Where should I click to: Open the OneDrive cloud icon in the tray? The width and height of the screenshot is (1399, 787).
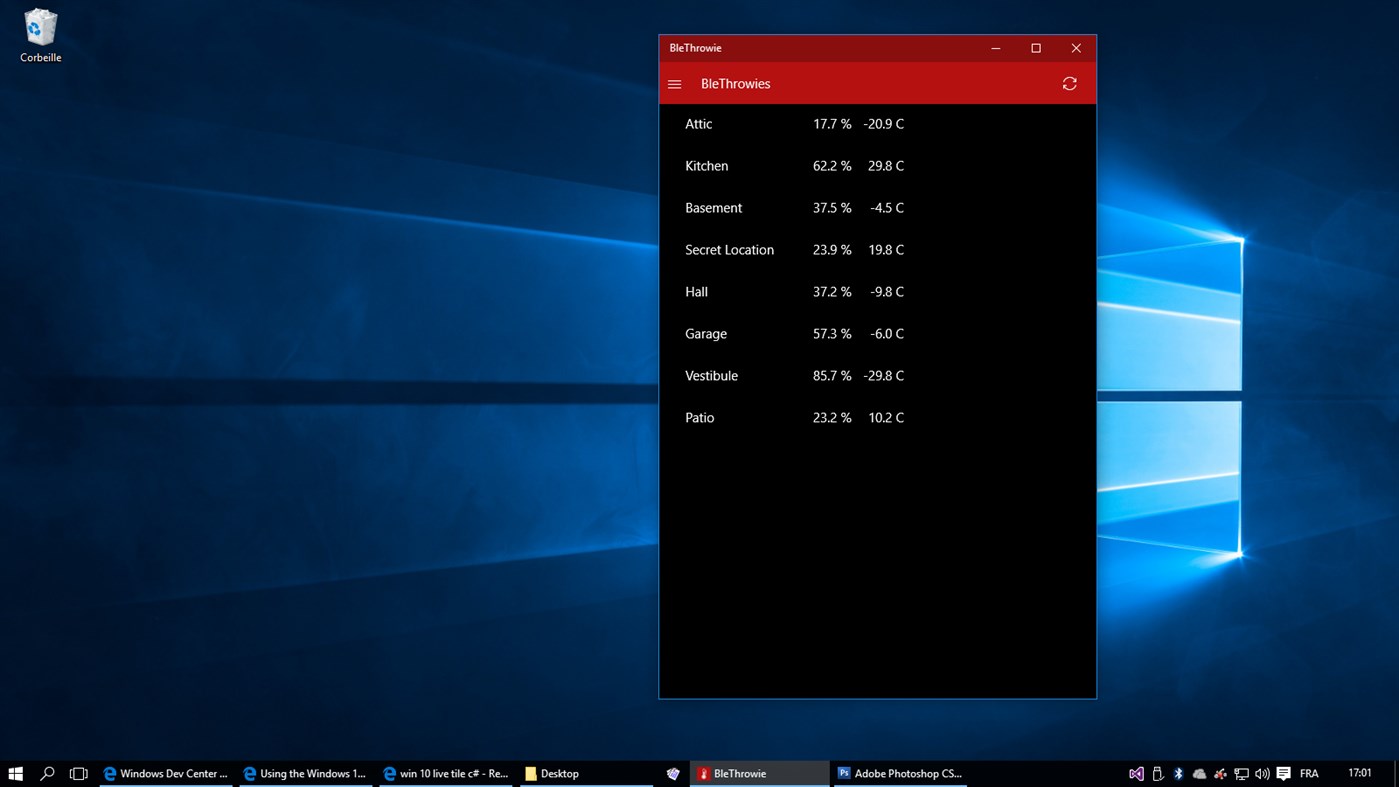pyautogui.click(x=1198, y=773)
